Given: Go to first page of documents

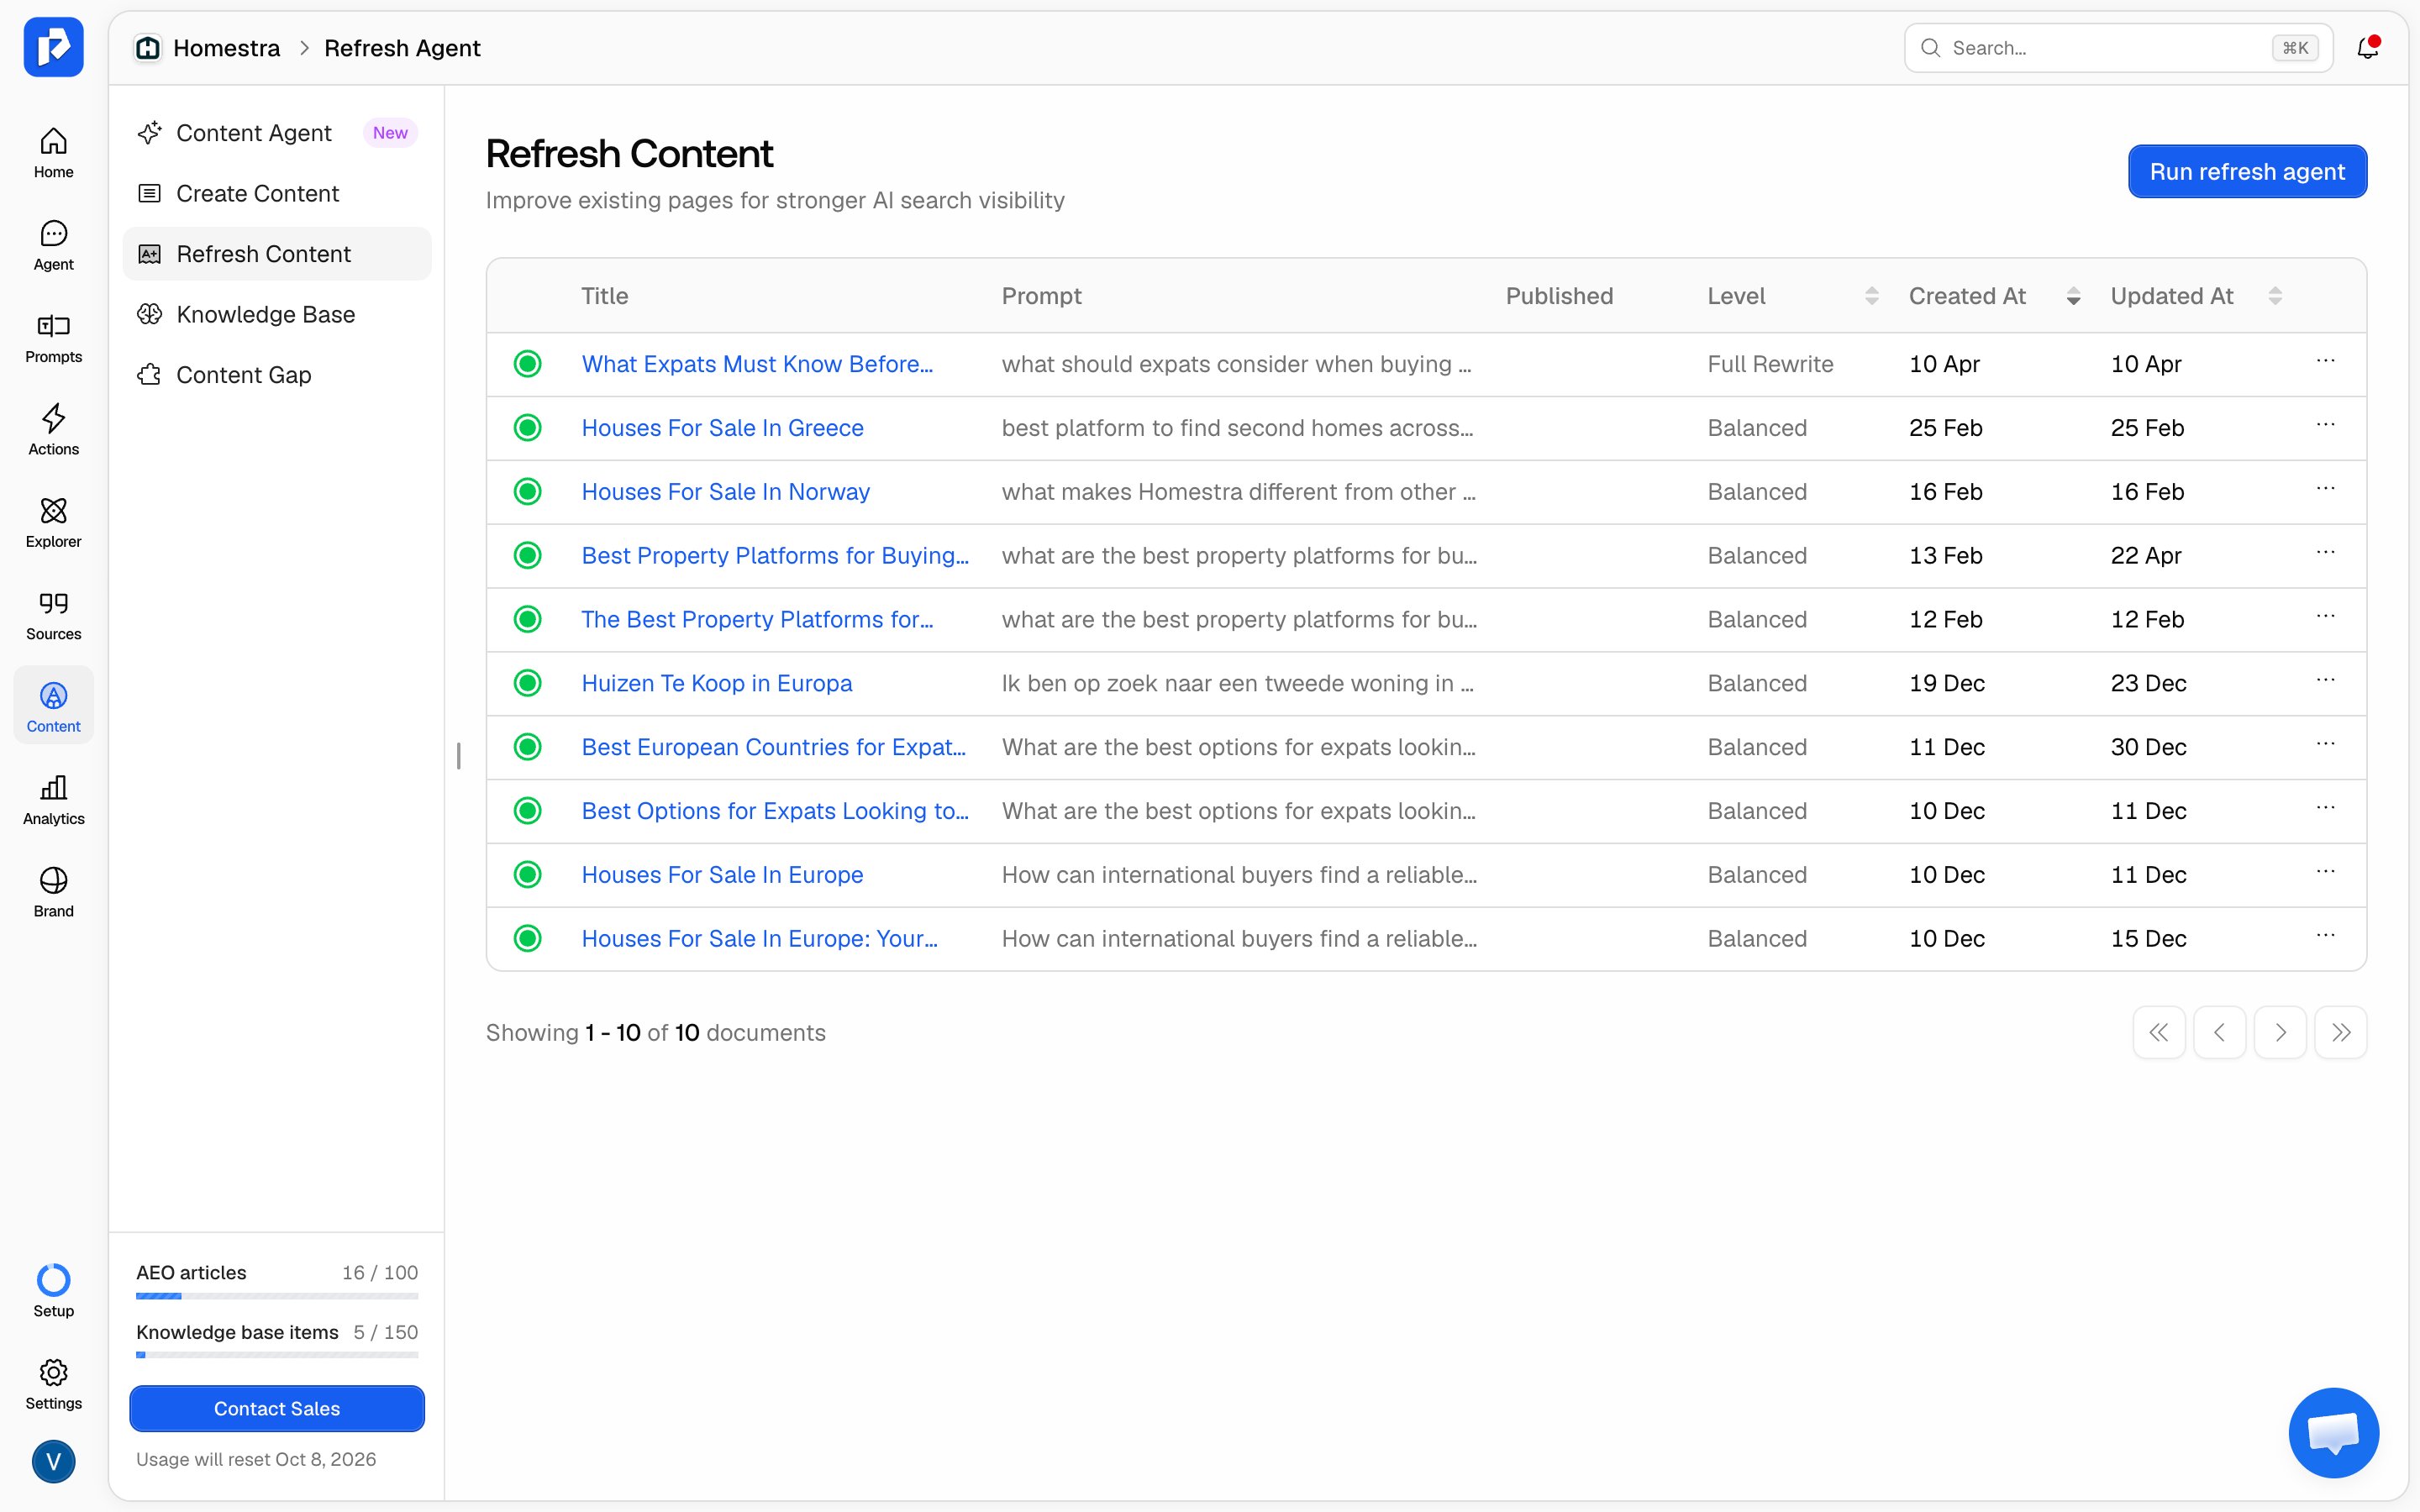Looking at the screenshot, I should 2159,1032.
